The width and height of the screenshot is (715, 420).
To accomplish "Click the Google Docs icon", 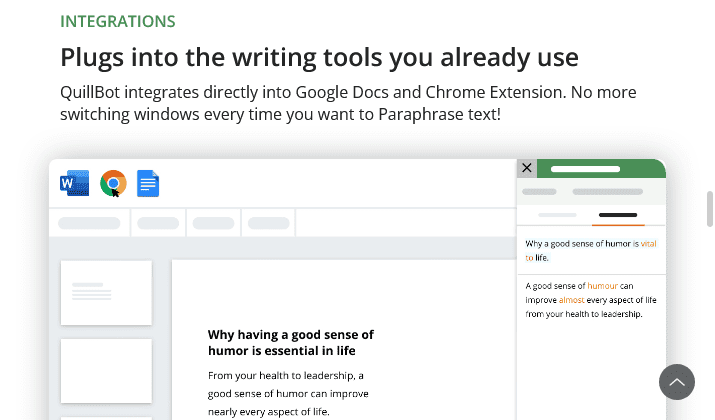I will point(148,183).
